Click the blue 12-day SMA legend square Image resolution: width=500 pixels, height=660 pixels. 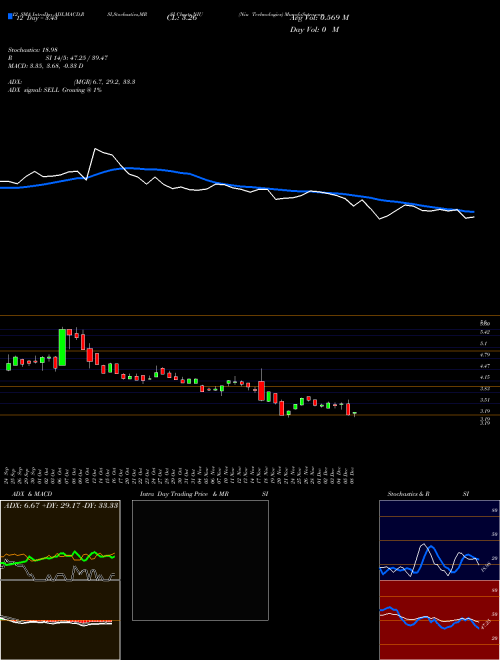pyautogui.click(x=10, y=17)
